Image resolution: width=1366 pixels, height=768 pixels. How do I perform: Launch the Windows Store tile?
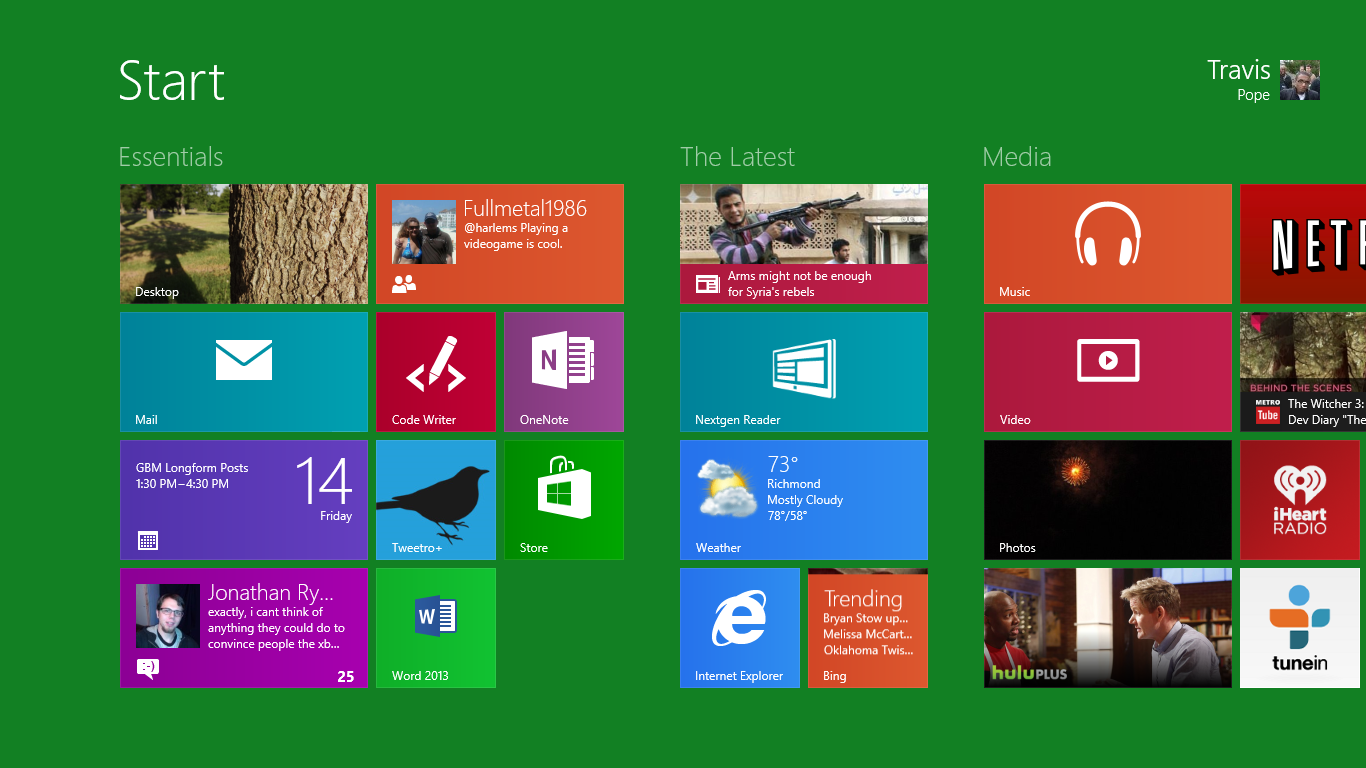pos(564,500)
